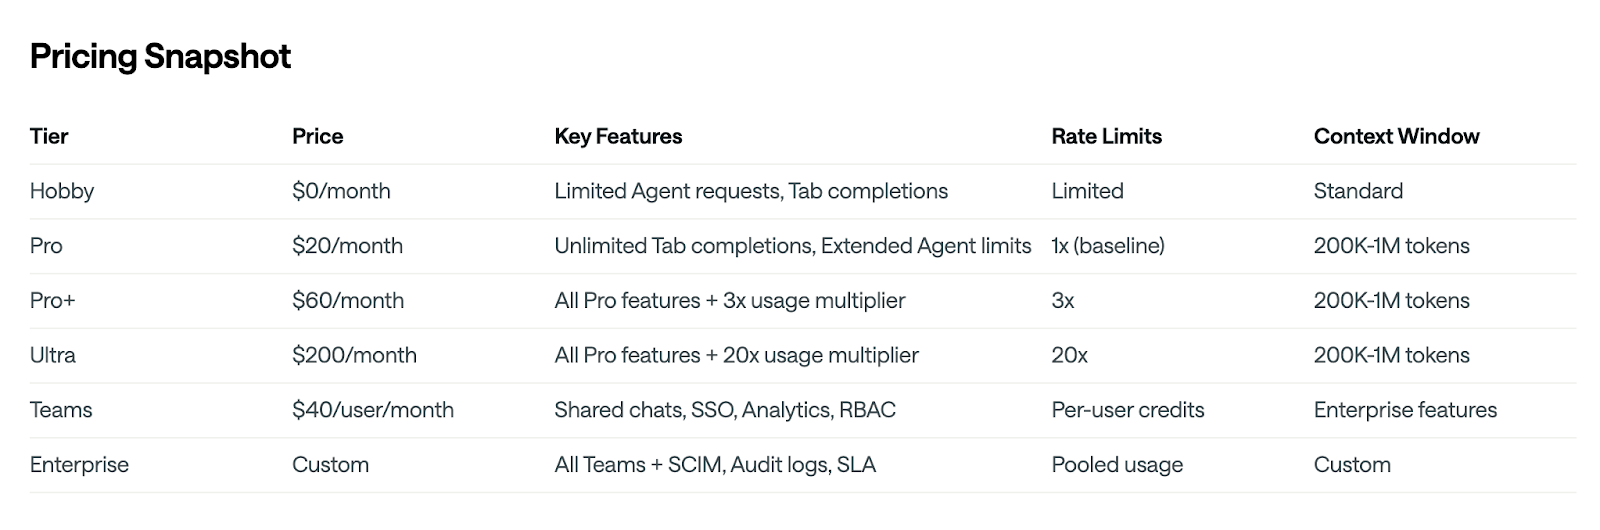1600x530 pixels.
Task: Click the $200/month price cell
Action: [354, 355]
